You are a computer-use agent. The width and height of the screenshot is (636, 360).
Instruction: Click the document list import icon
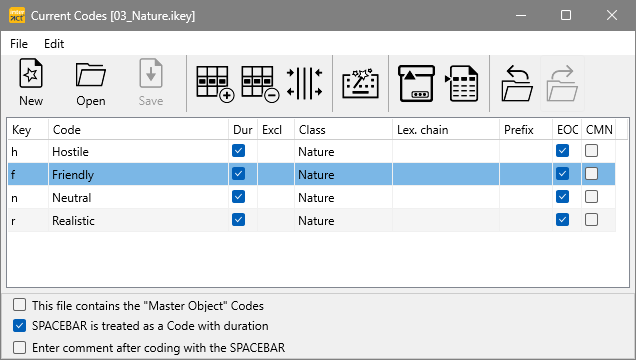[x=462, y=84]
